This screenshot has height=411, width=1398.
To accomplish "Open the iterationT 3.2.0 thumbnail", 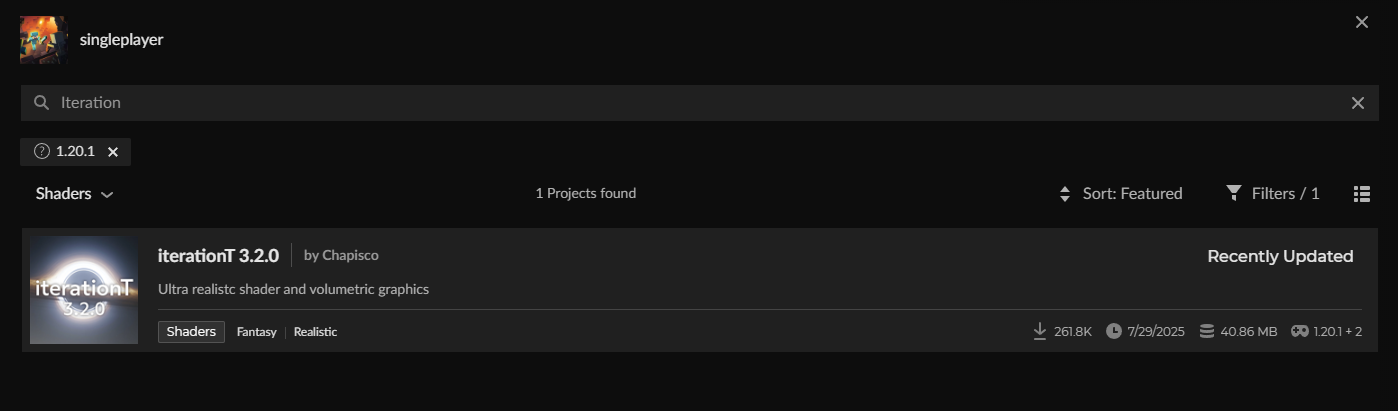I will point(84,290).
